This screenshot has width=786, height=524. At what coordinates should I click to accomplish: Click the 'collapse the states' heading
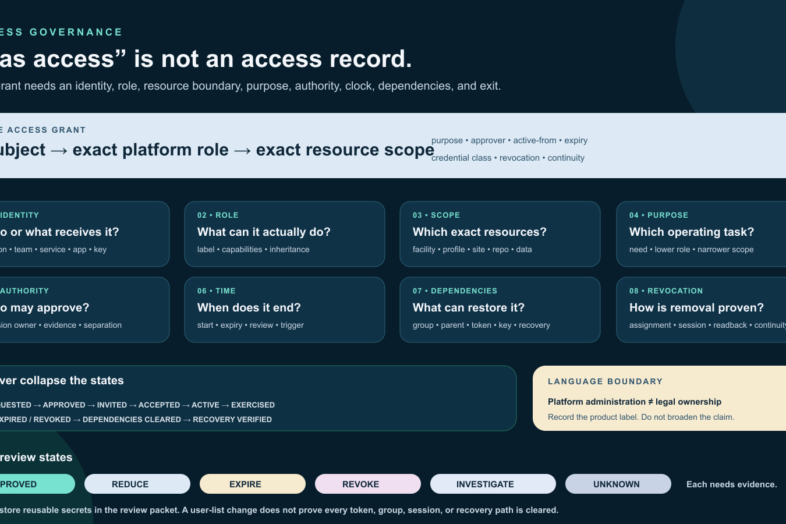click(x=72, y=381)
